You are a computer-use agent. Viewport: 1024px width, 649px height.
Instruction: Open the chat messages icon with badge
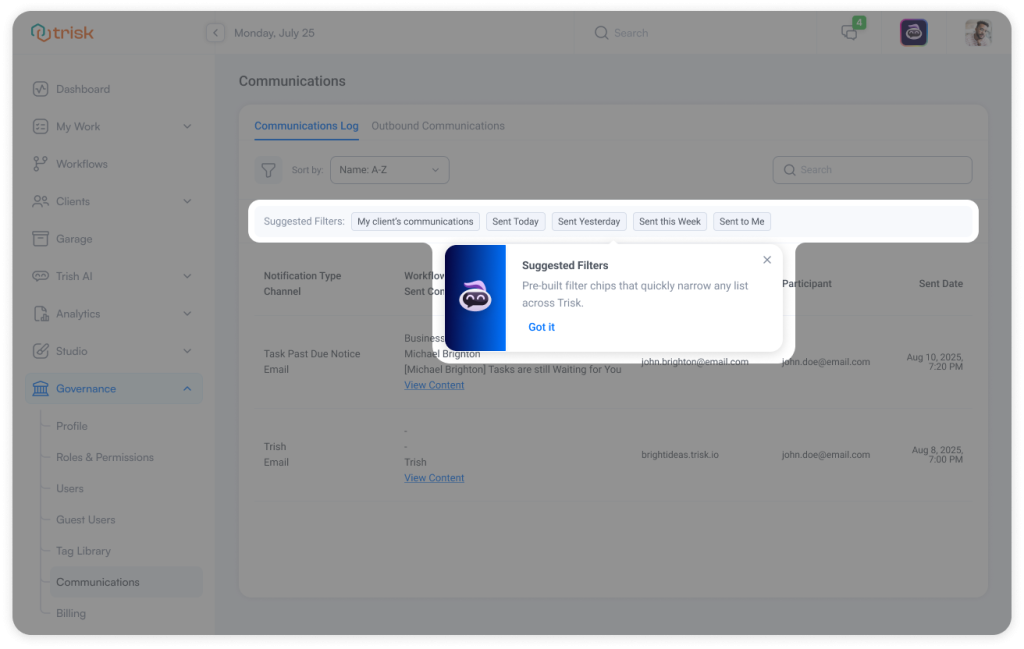click(850, 32)
